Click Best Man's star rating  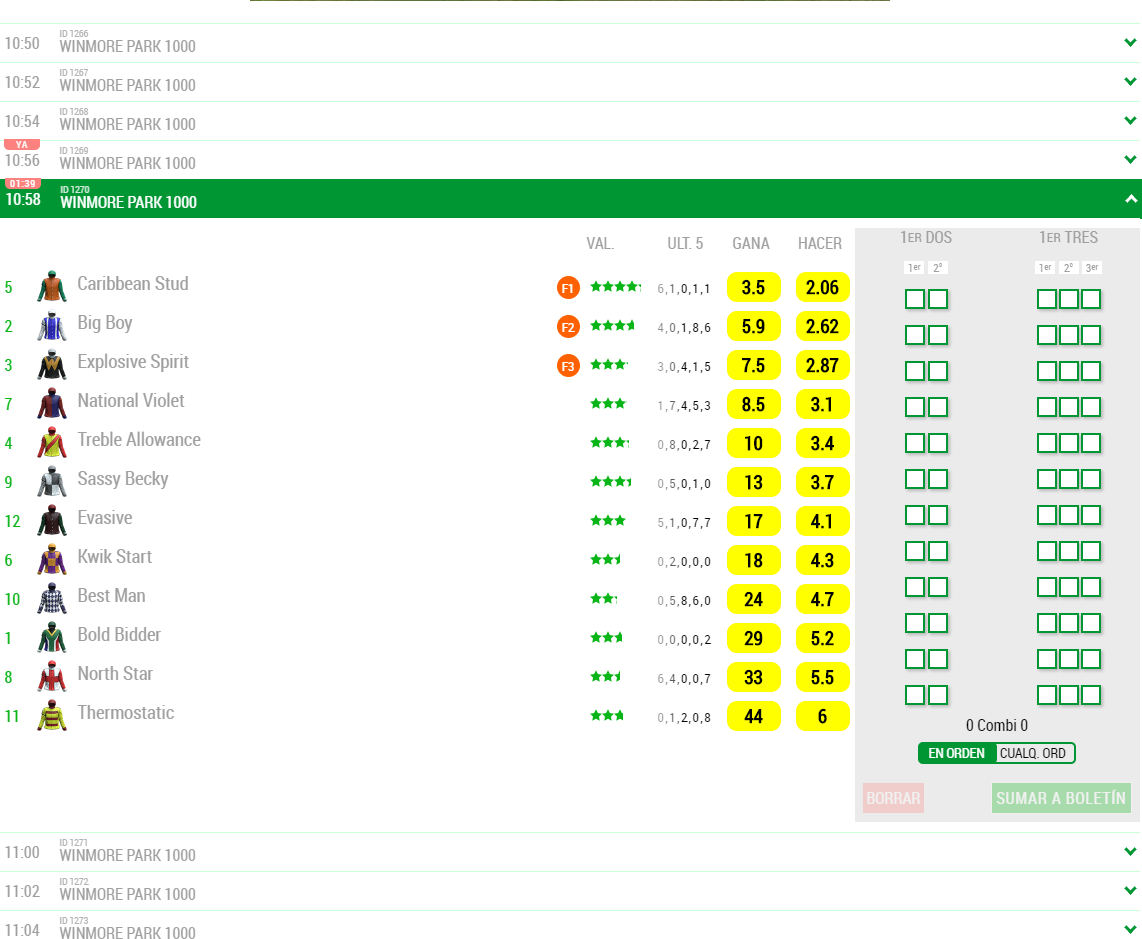tap(604, 598)
